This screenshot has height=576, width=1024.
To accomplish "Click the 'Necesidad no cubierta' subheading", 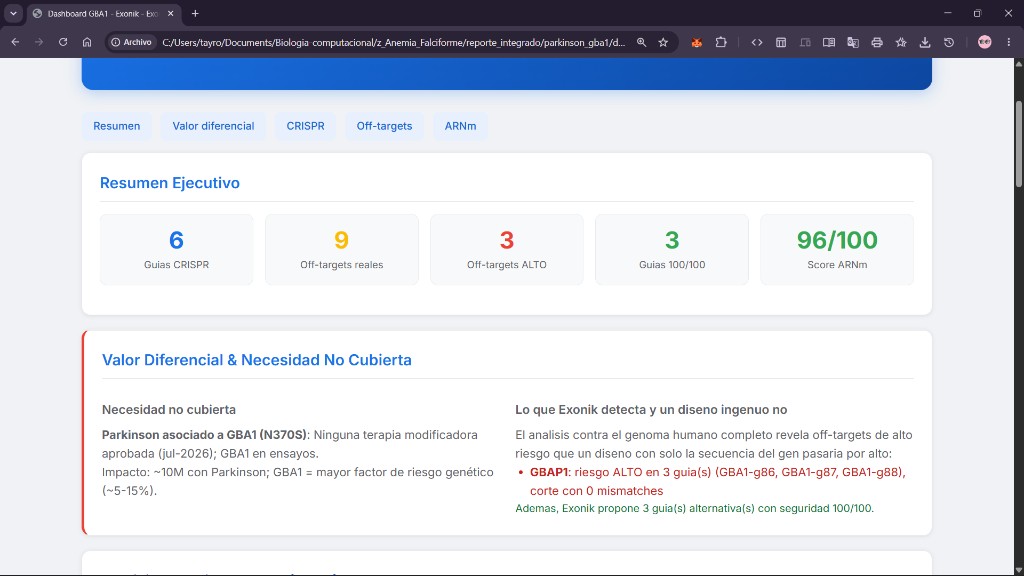I will [x=168, y=409].
